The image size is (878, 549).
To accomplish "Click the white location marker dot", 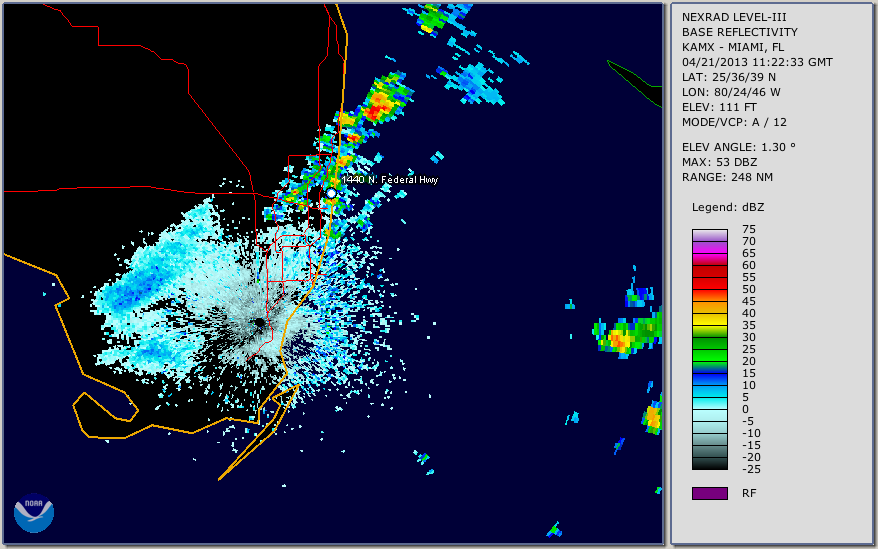I will tap(331, 193).
